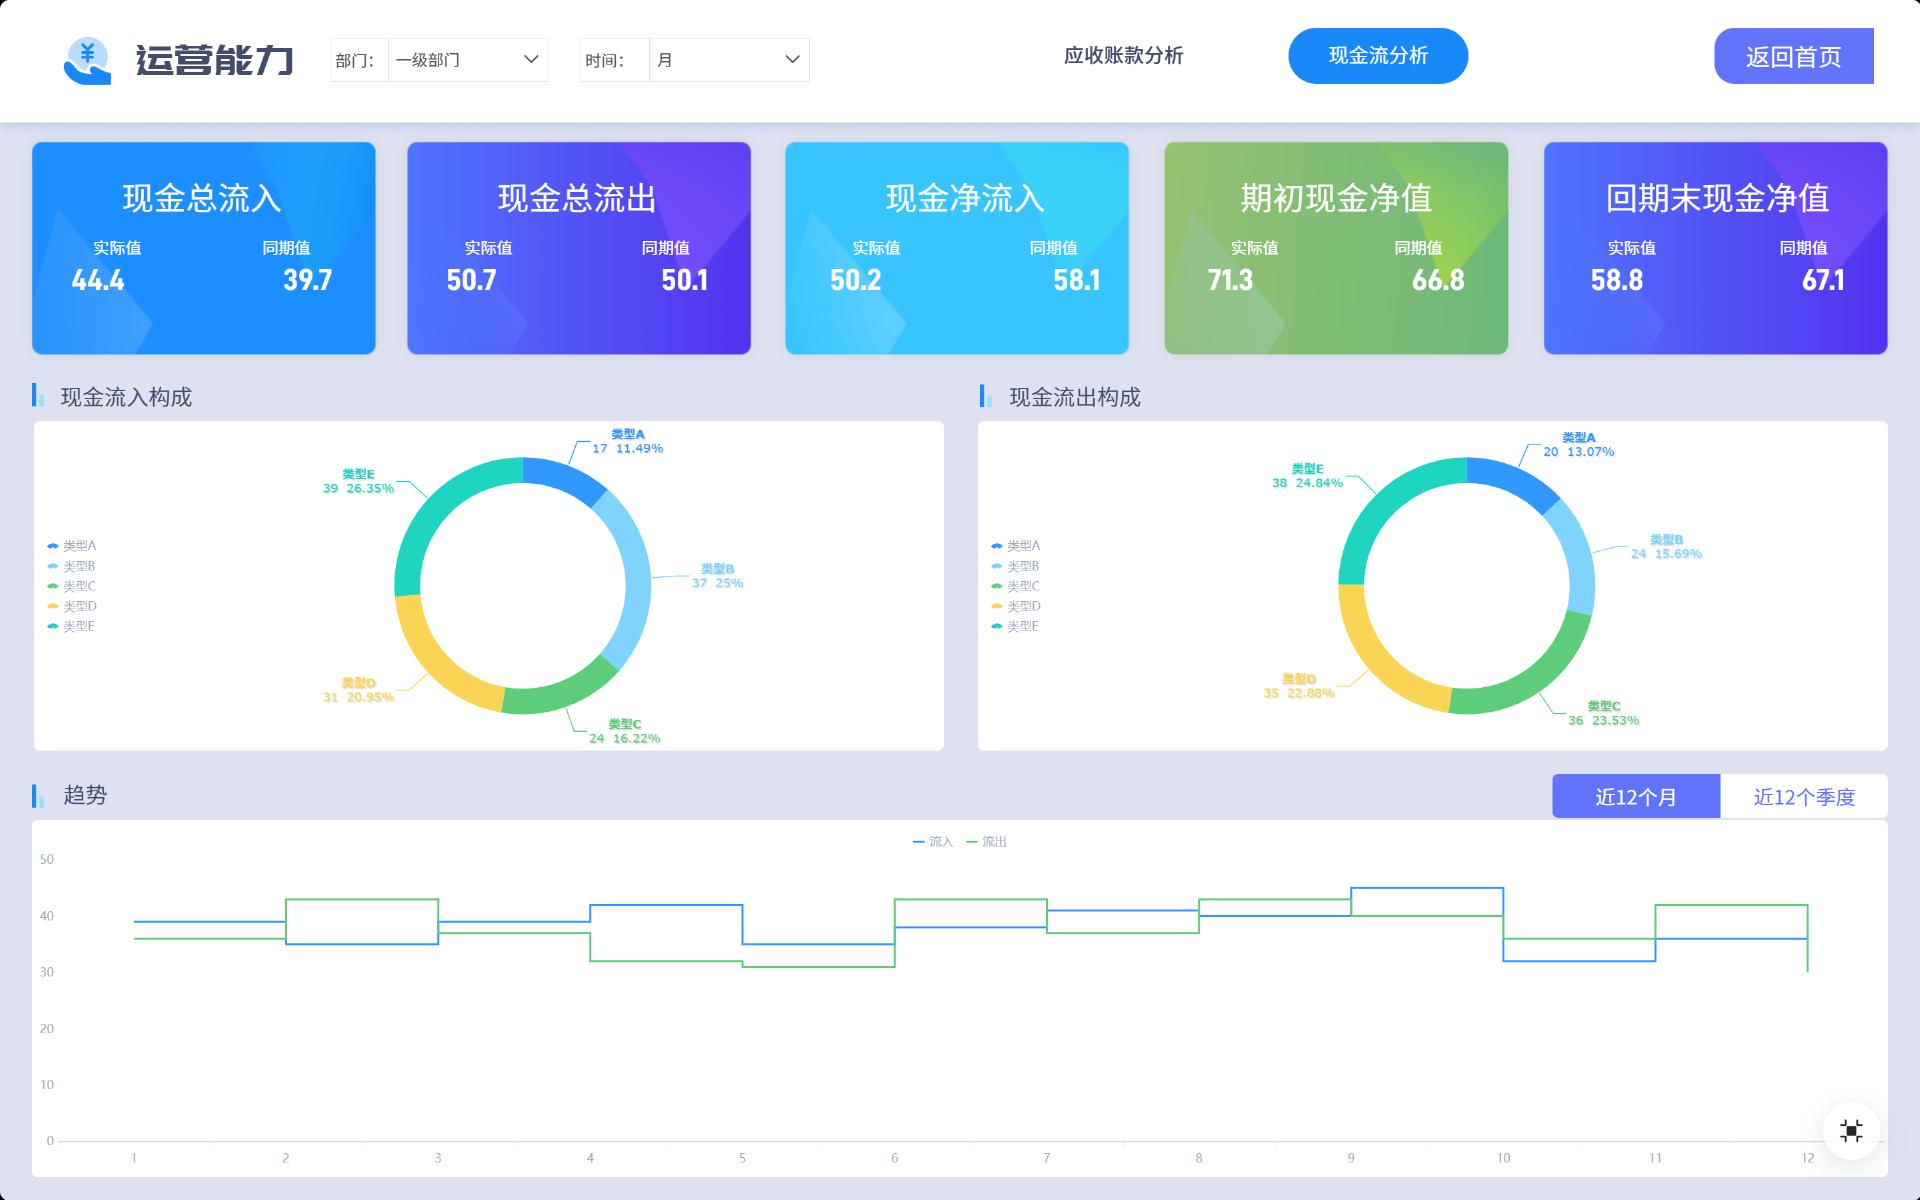Toggle 类型C in the outflow chart legend
Screen dimensions: 1920x1200
tap(1018, 586)
